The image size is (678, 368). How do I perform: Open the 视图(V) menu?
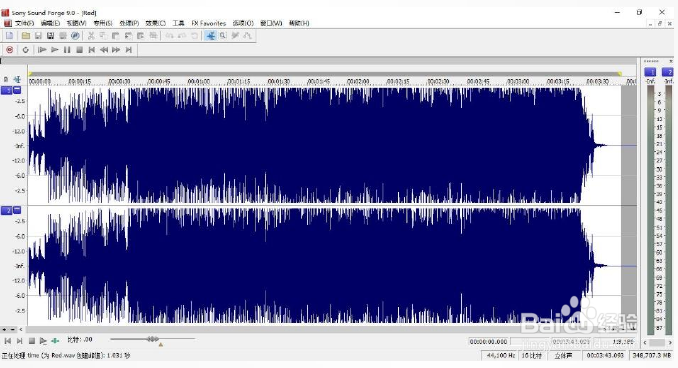76,23
